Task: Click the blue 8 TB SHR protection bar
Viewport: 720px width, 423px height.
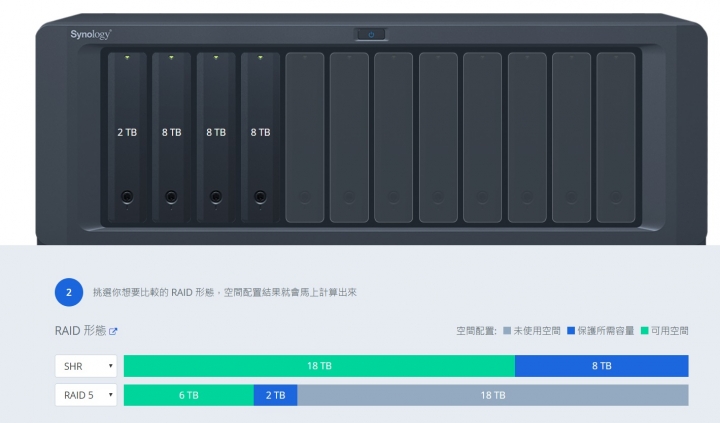Action: pyautogui.click(x=602, y=366)
